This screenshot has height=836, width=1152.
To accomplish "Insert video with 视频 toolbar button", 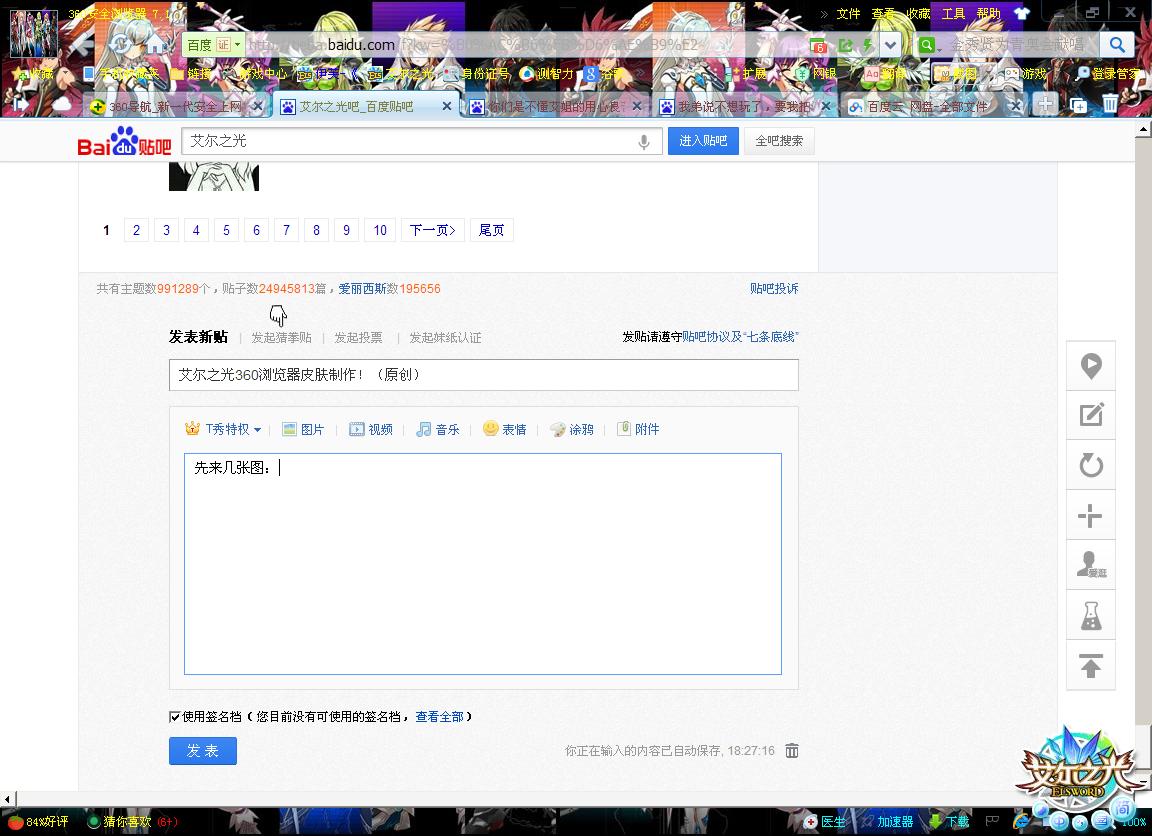I will click(x=370, y=429).
